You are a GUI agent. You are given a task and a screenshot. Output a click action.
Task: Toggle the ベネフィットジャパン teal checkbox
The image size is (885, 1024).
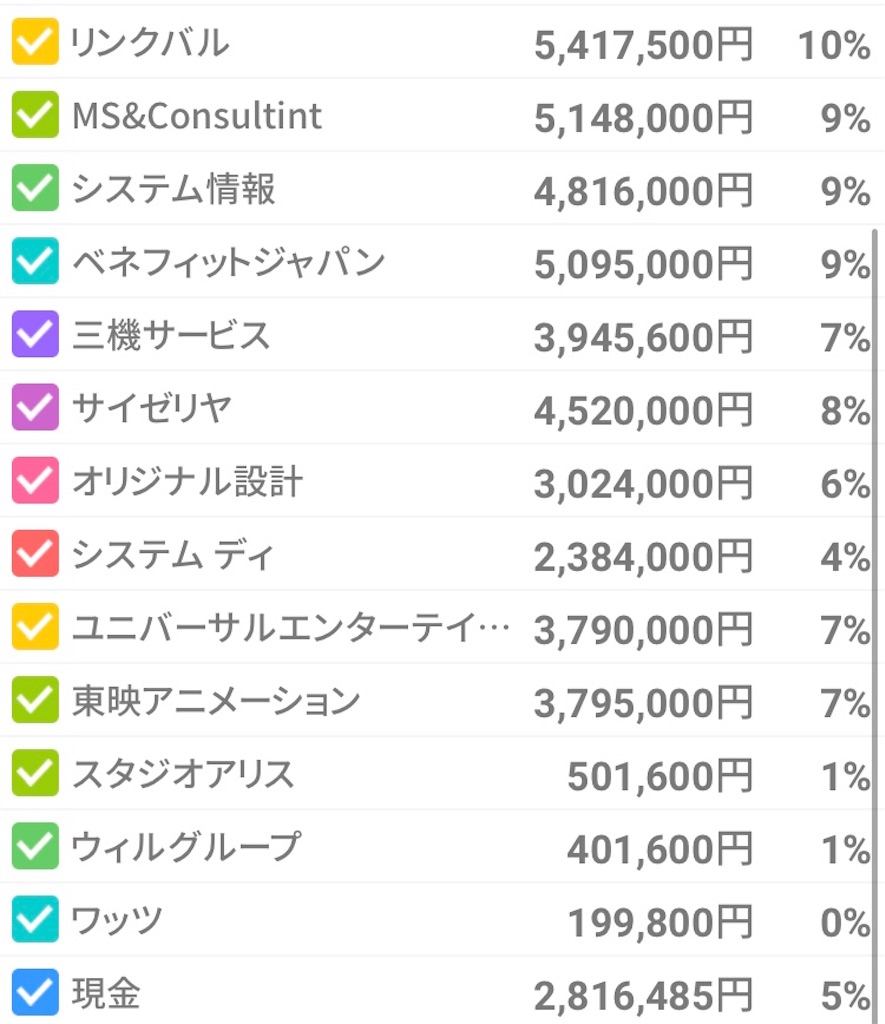click(35, 261)
